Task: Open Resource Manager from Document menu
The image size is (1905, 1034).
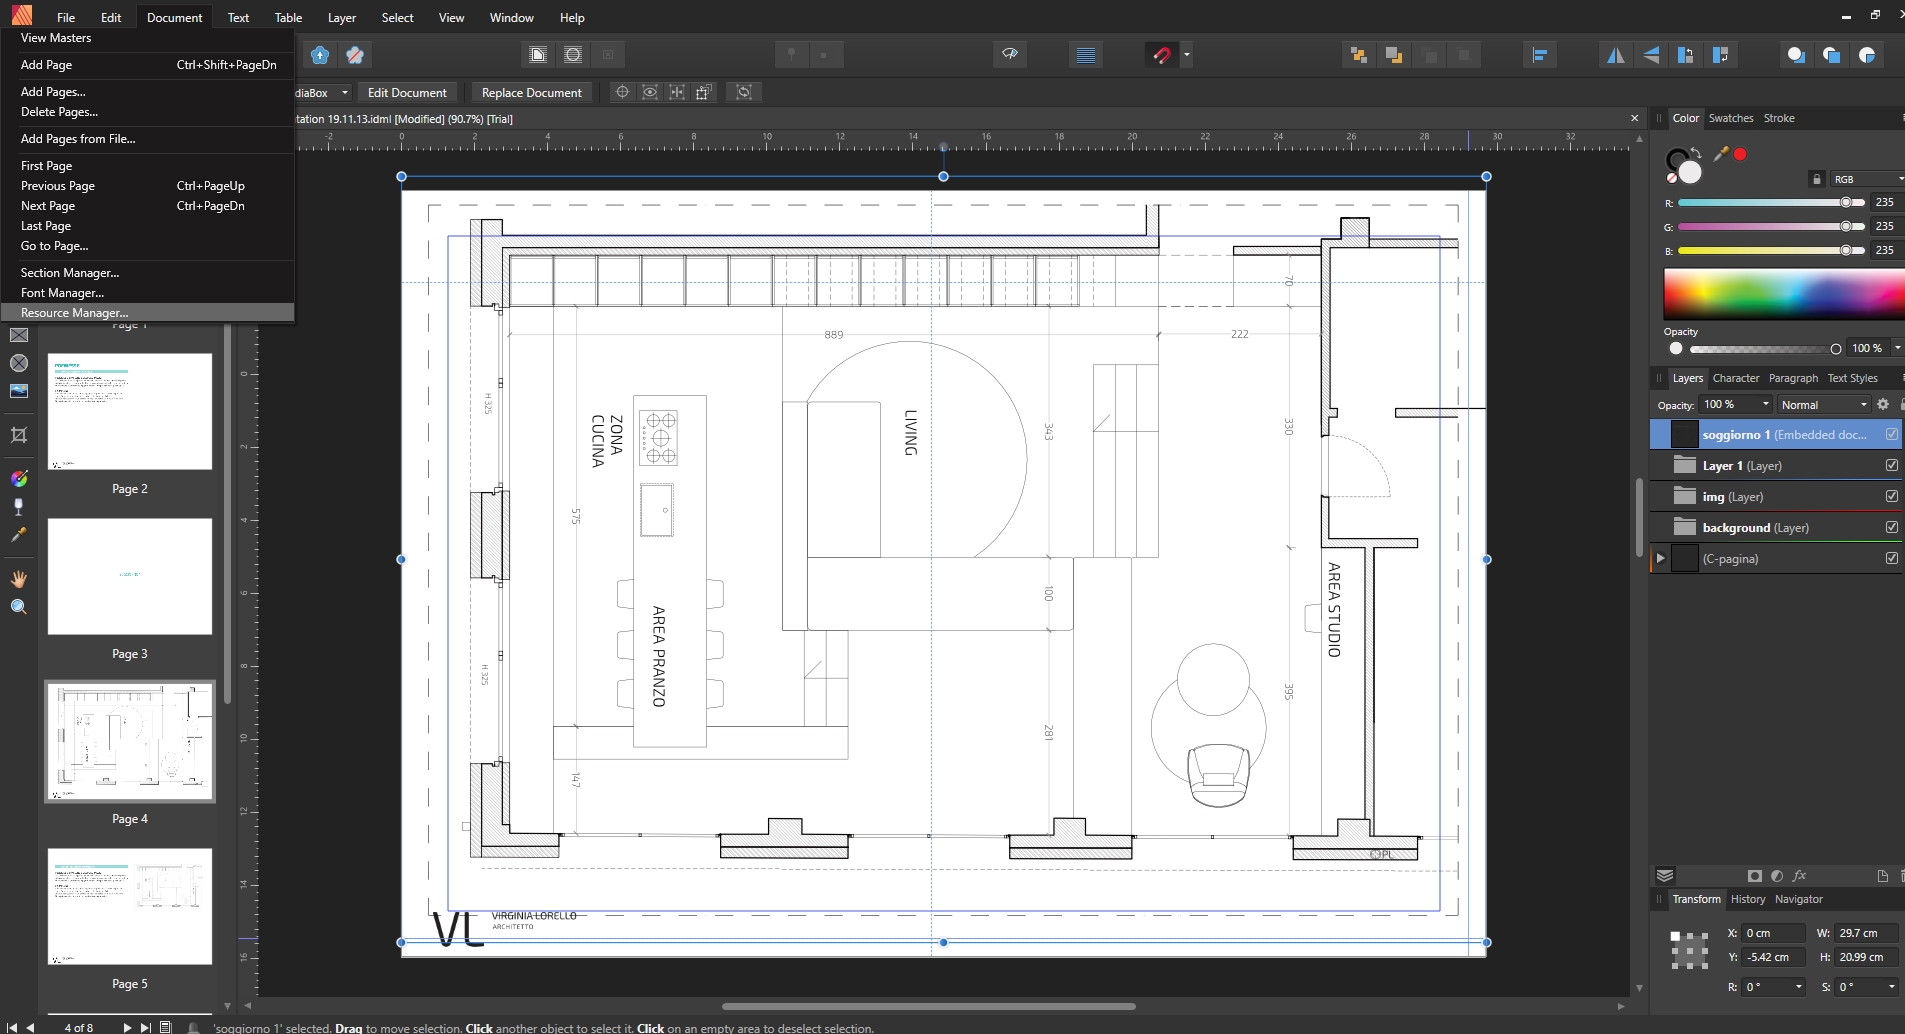Action: pyautogui.click(x=74, y=313)
